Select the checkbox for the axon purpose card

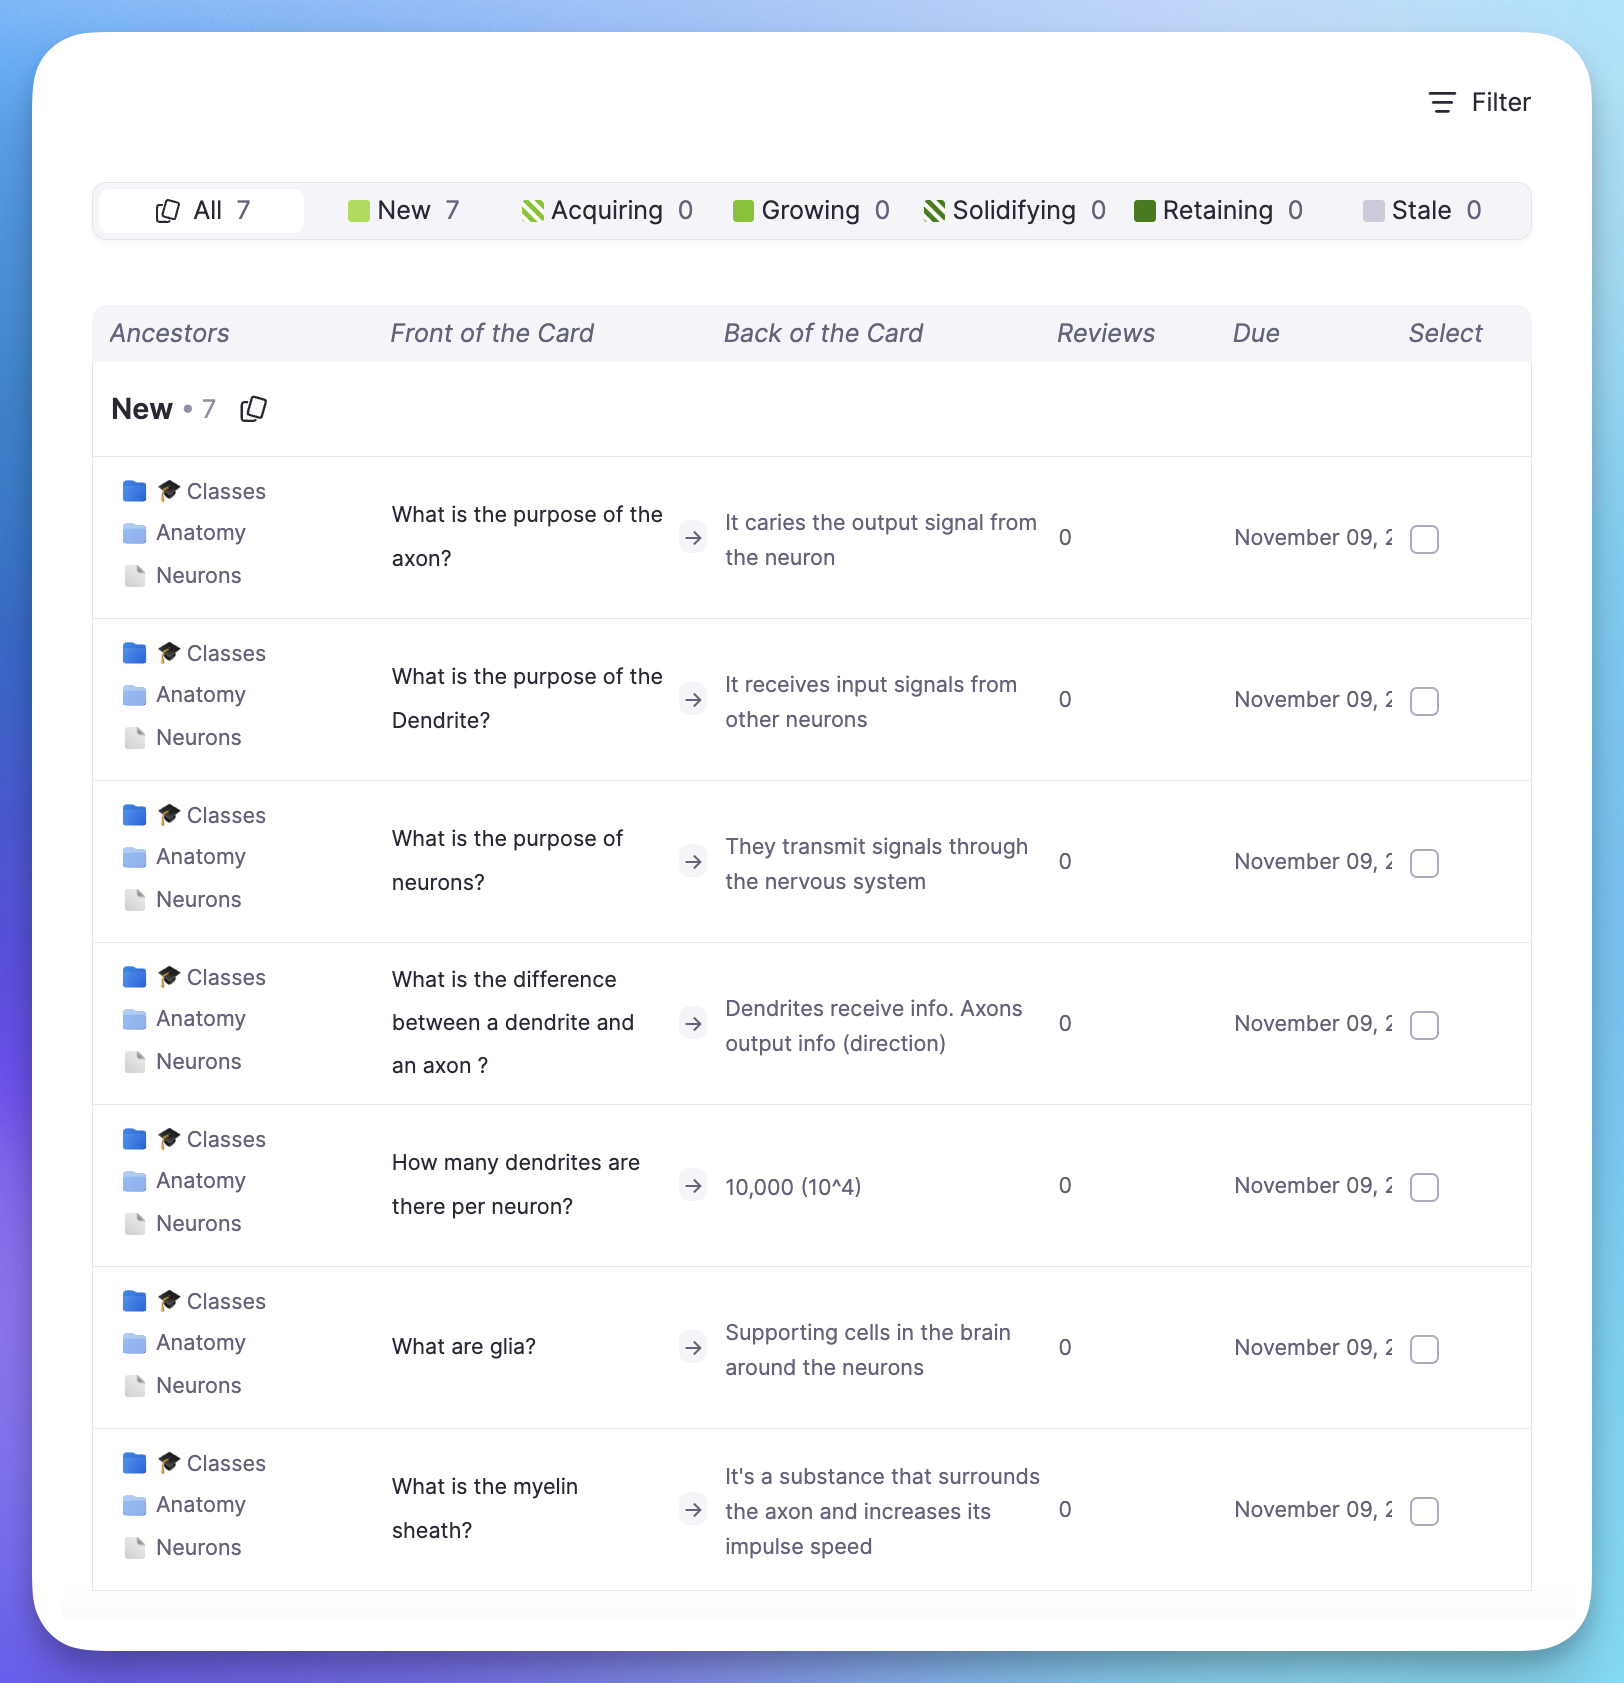pyautogui.click(x=1424, y=540)
